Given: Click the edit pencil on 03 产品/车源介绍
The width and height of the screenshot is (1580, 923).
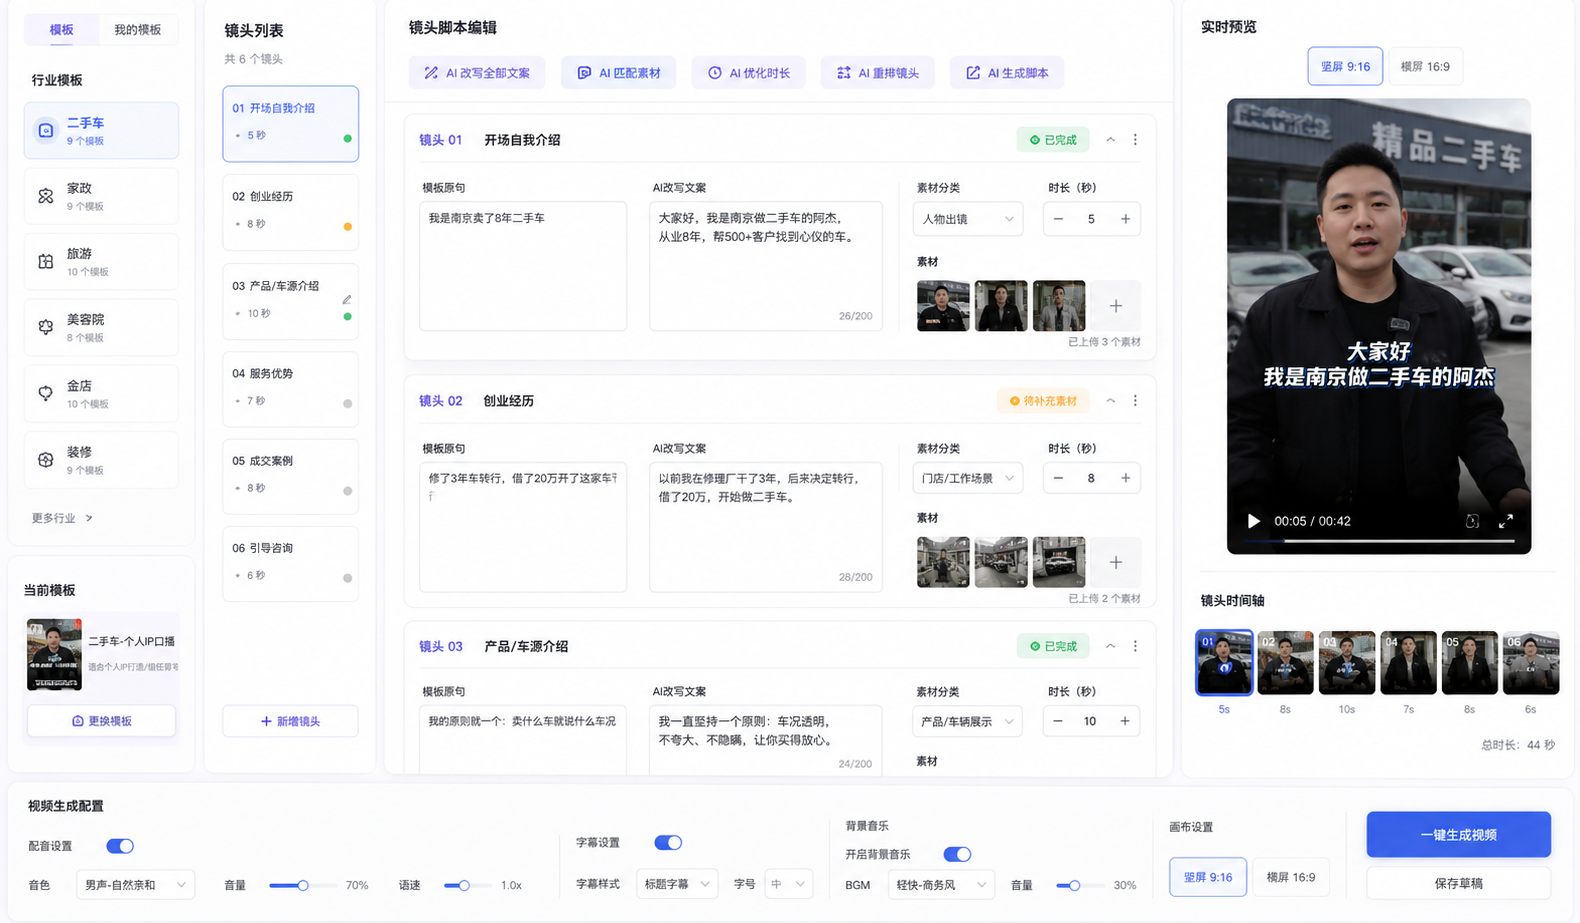Looking at the screenshot, I should point(347,300).
